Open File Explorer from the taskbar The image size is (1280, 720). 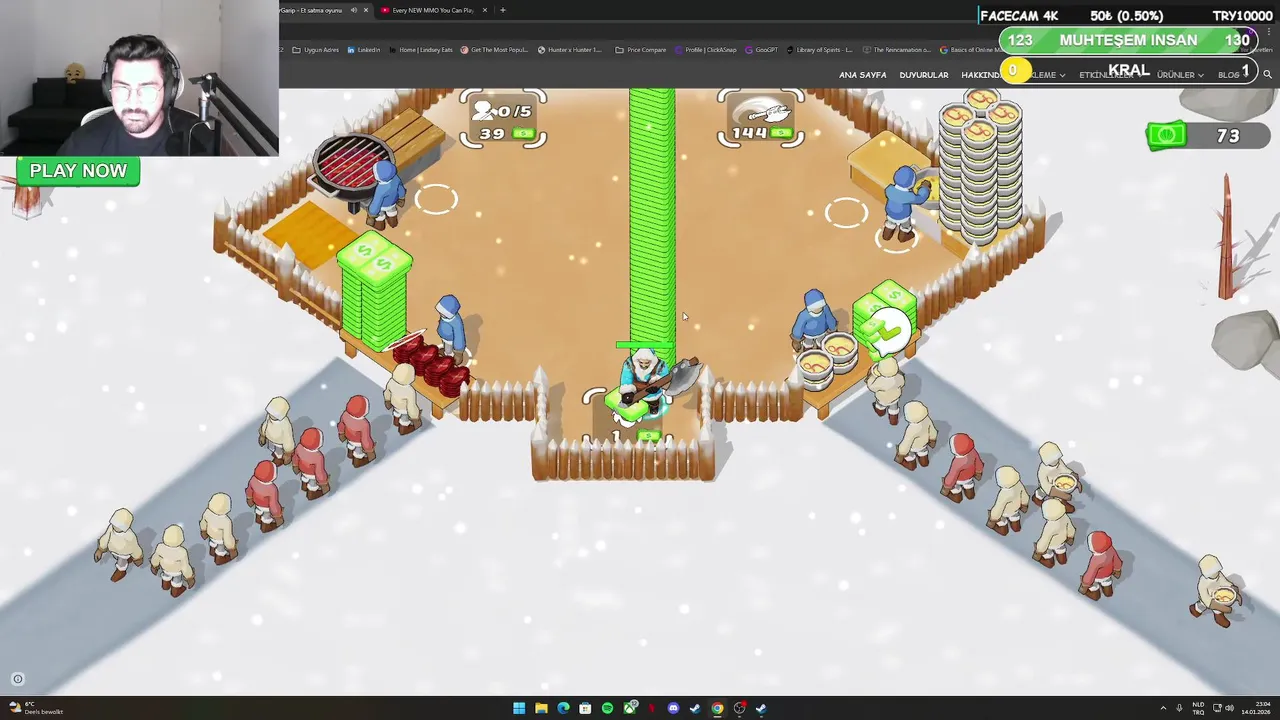click(x=541, y=708)
